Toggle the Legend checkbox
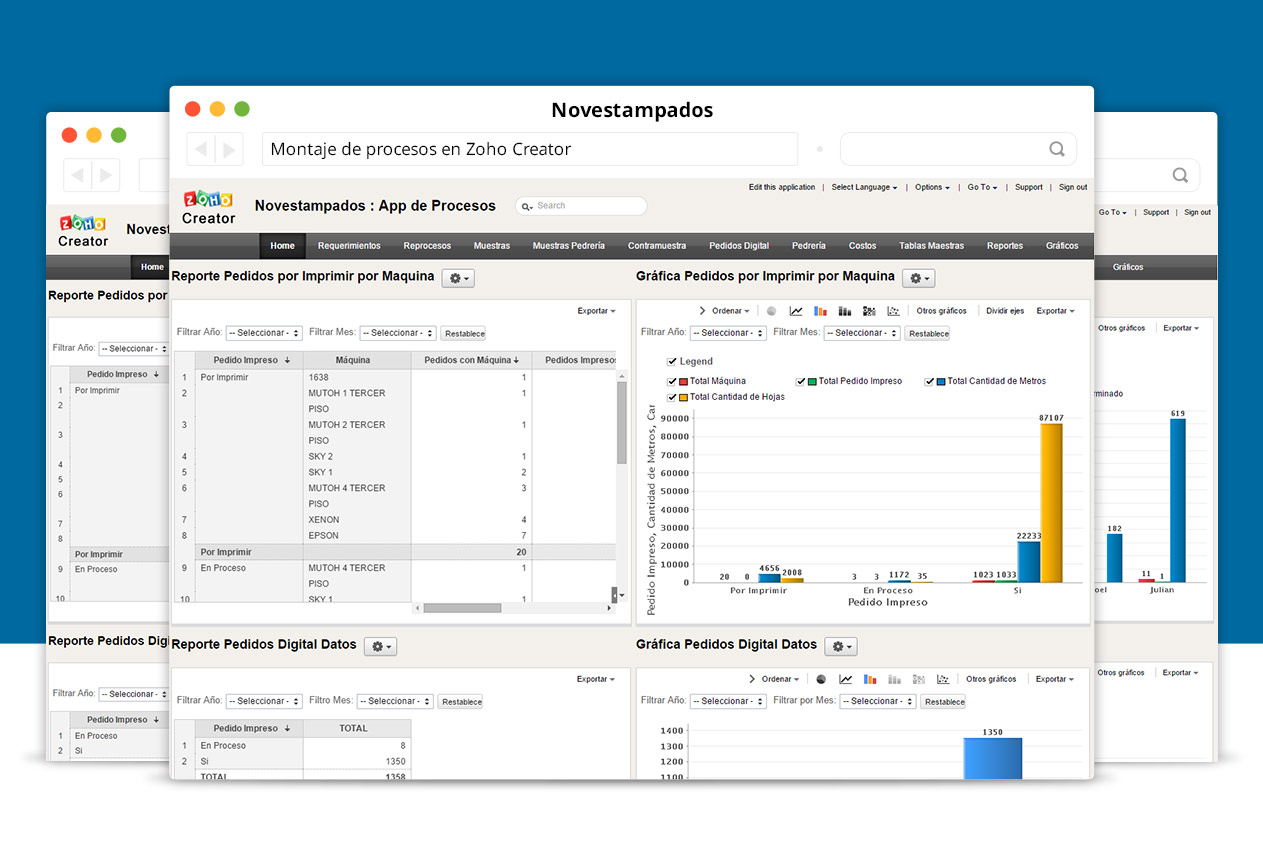Viewport: 1263px width, 860px height. 672,361
